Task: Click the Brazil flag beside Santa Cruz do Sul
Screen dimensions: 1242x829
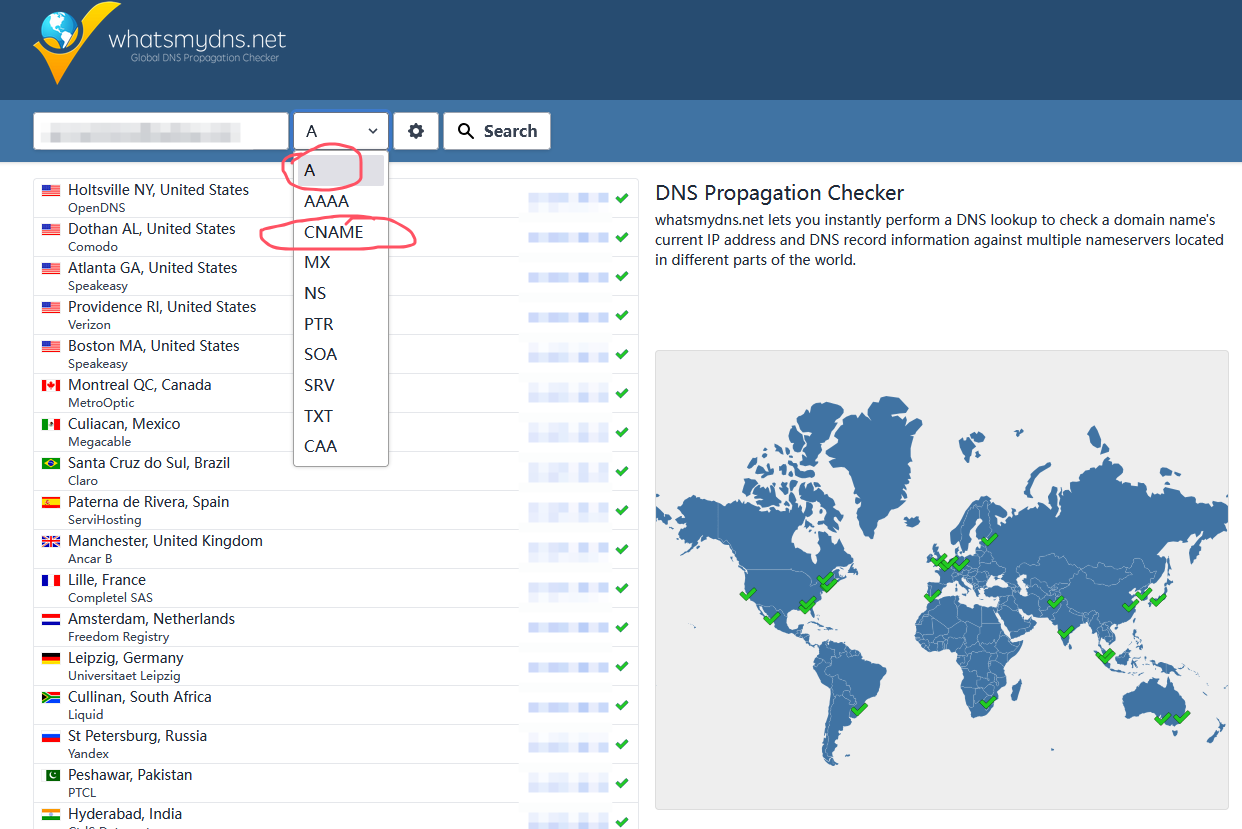Action: click(x=51, y=463)
